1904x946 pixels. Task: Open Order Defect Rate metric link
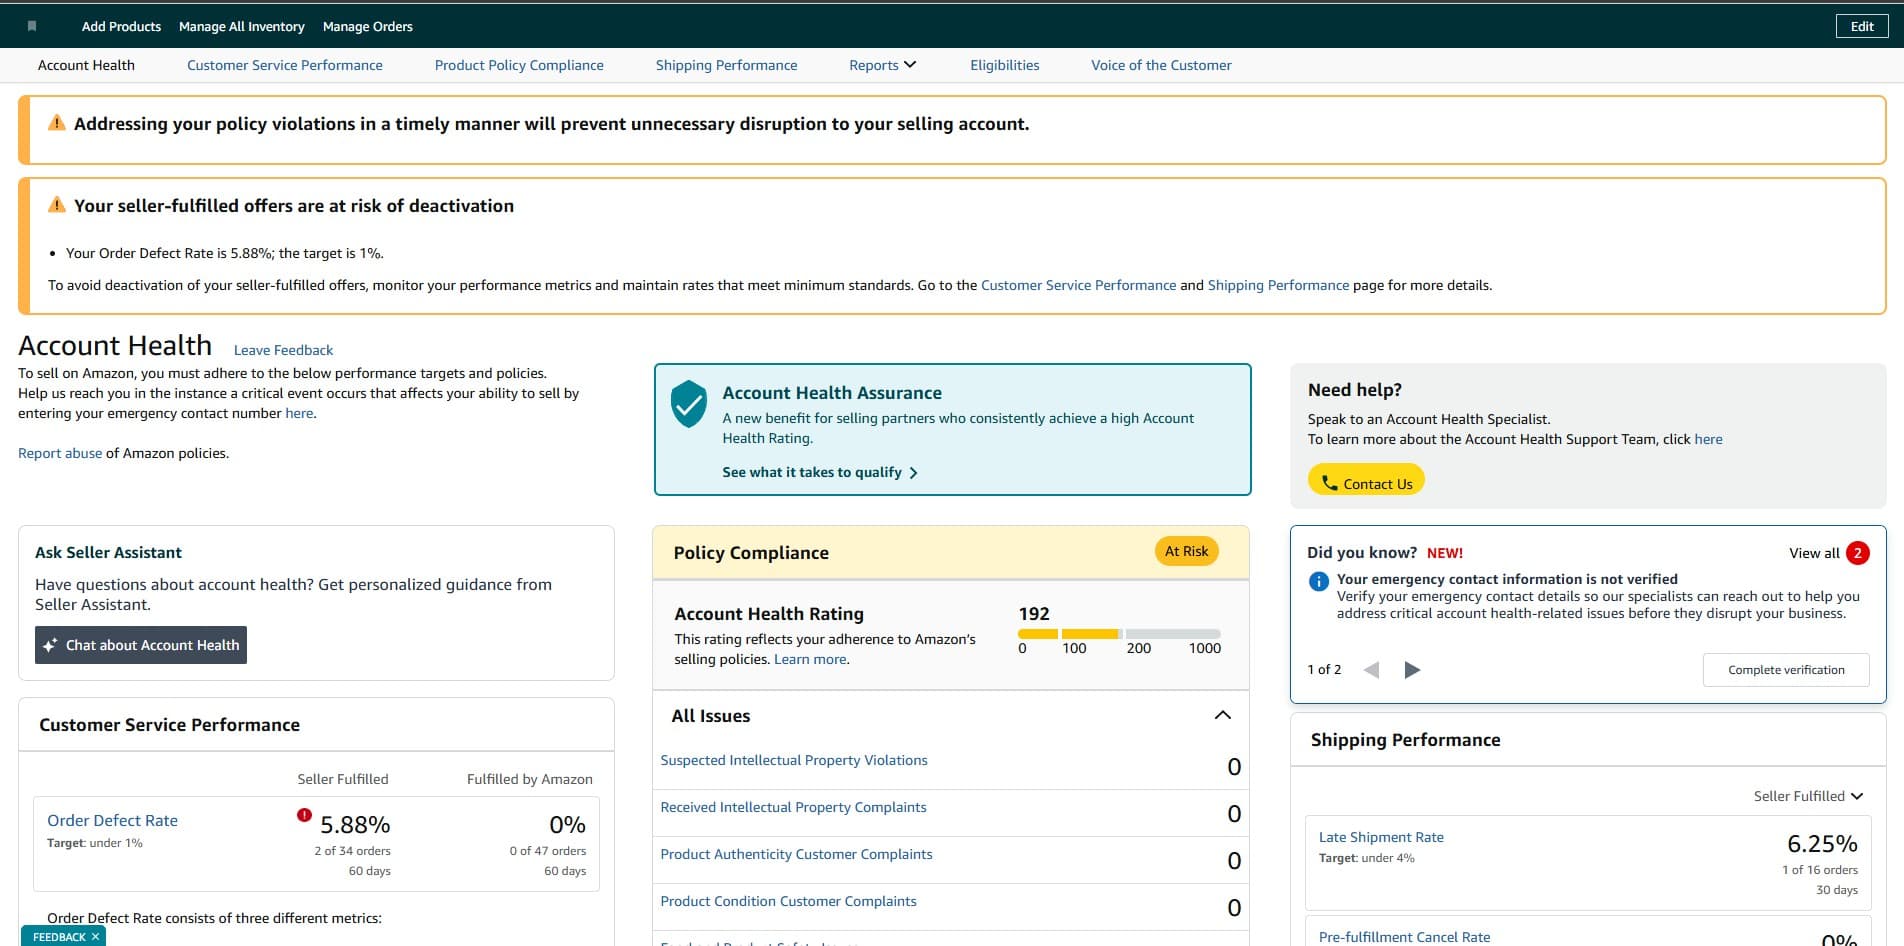click(112, 820)
